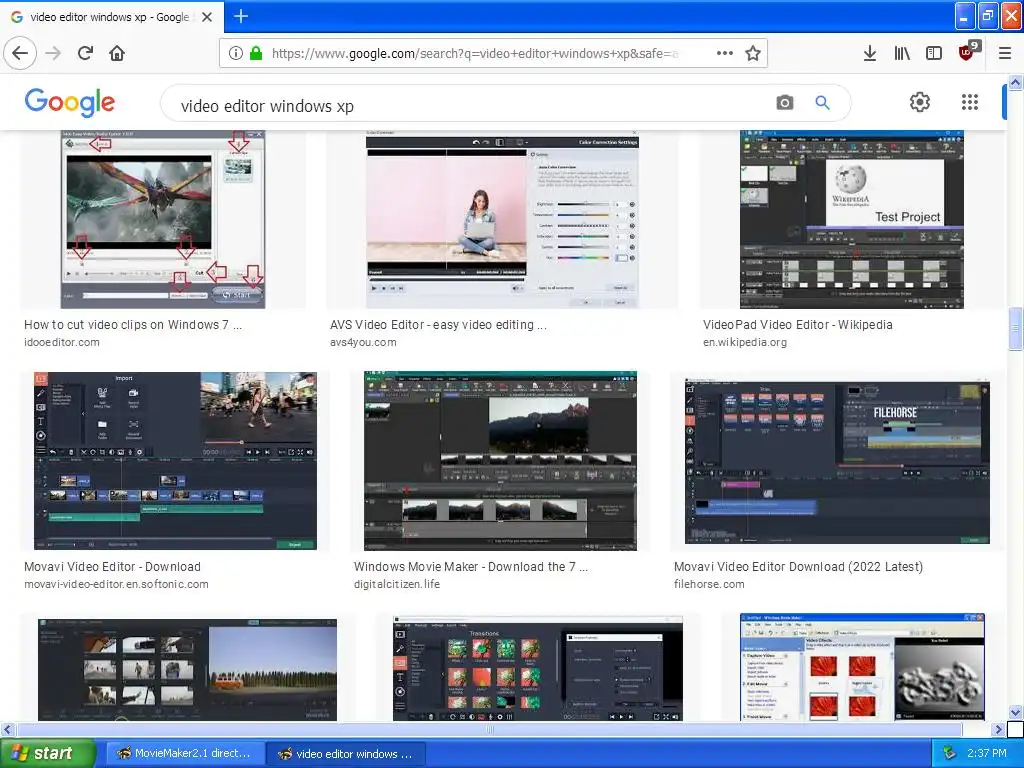
Task: Open the FileHorse Movavi thumbnail
Action: click(837, 461)
